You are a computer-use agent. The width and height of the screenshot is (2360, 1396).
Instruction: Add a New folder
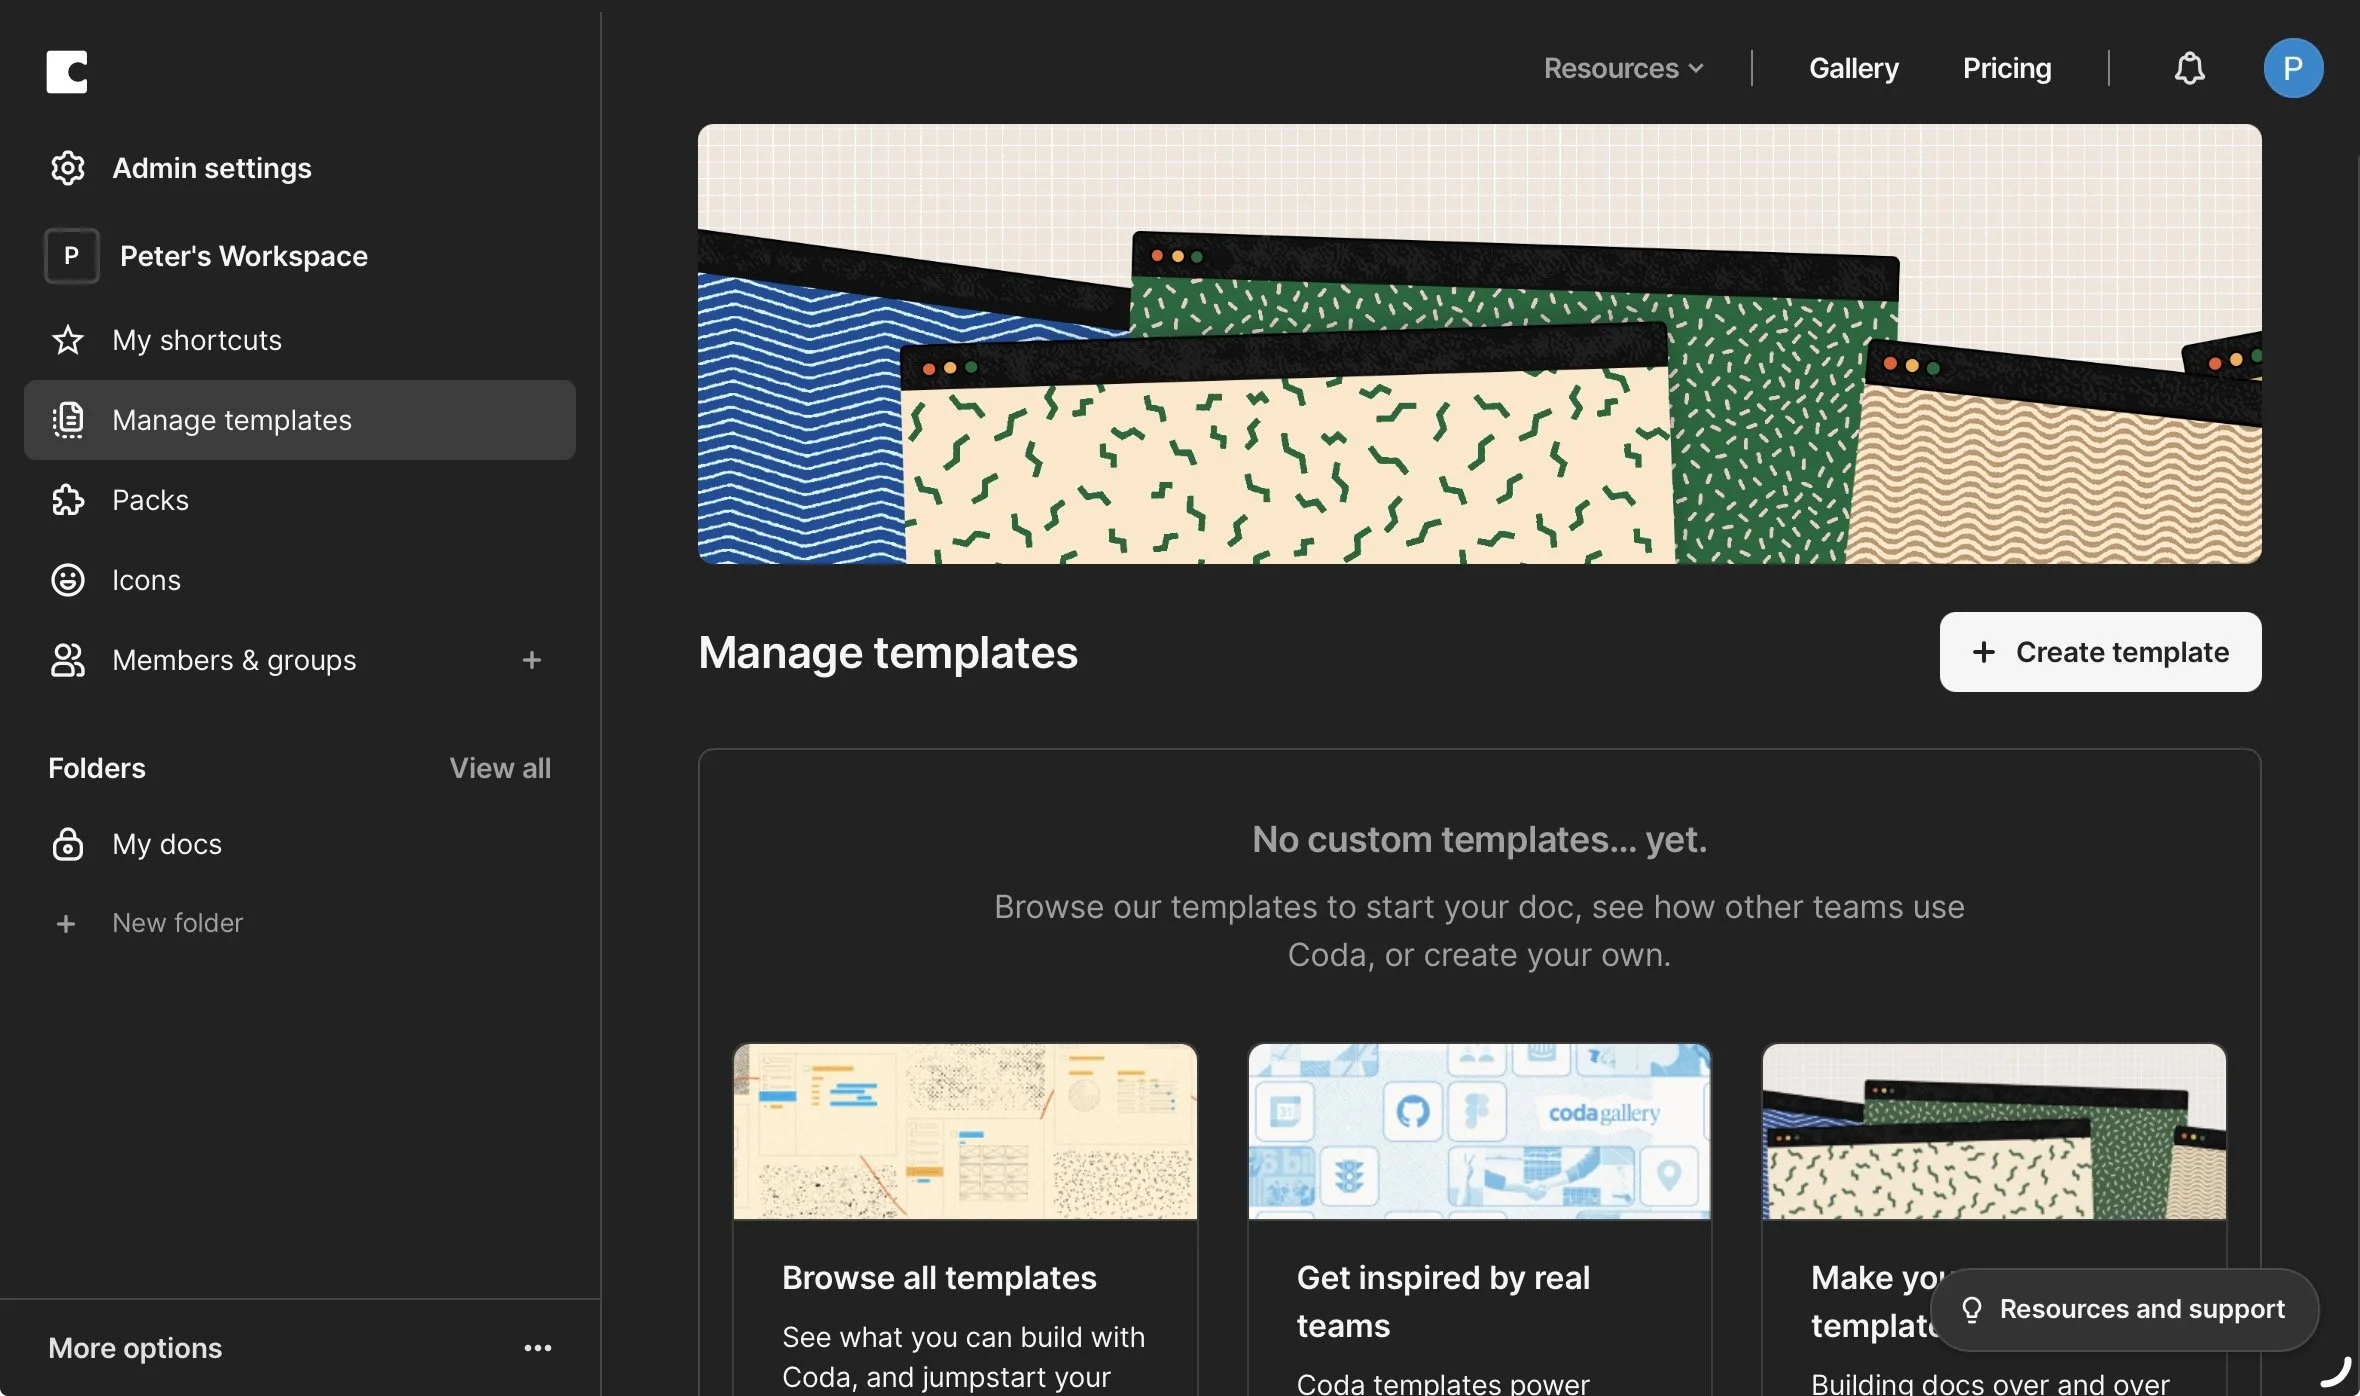point(176,923)
